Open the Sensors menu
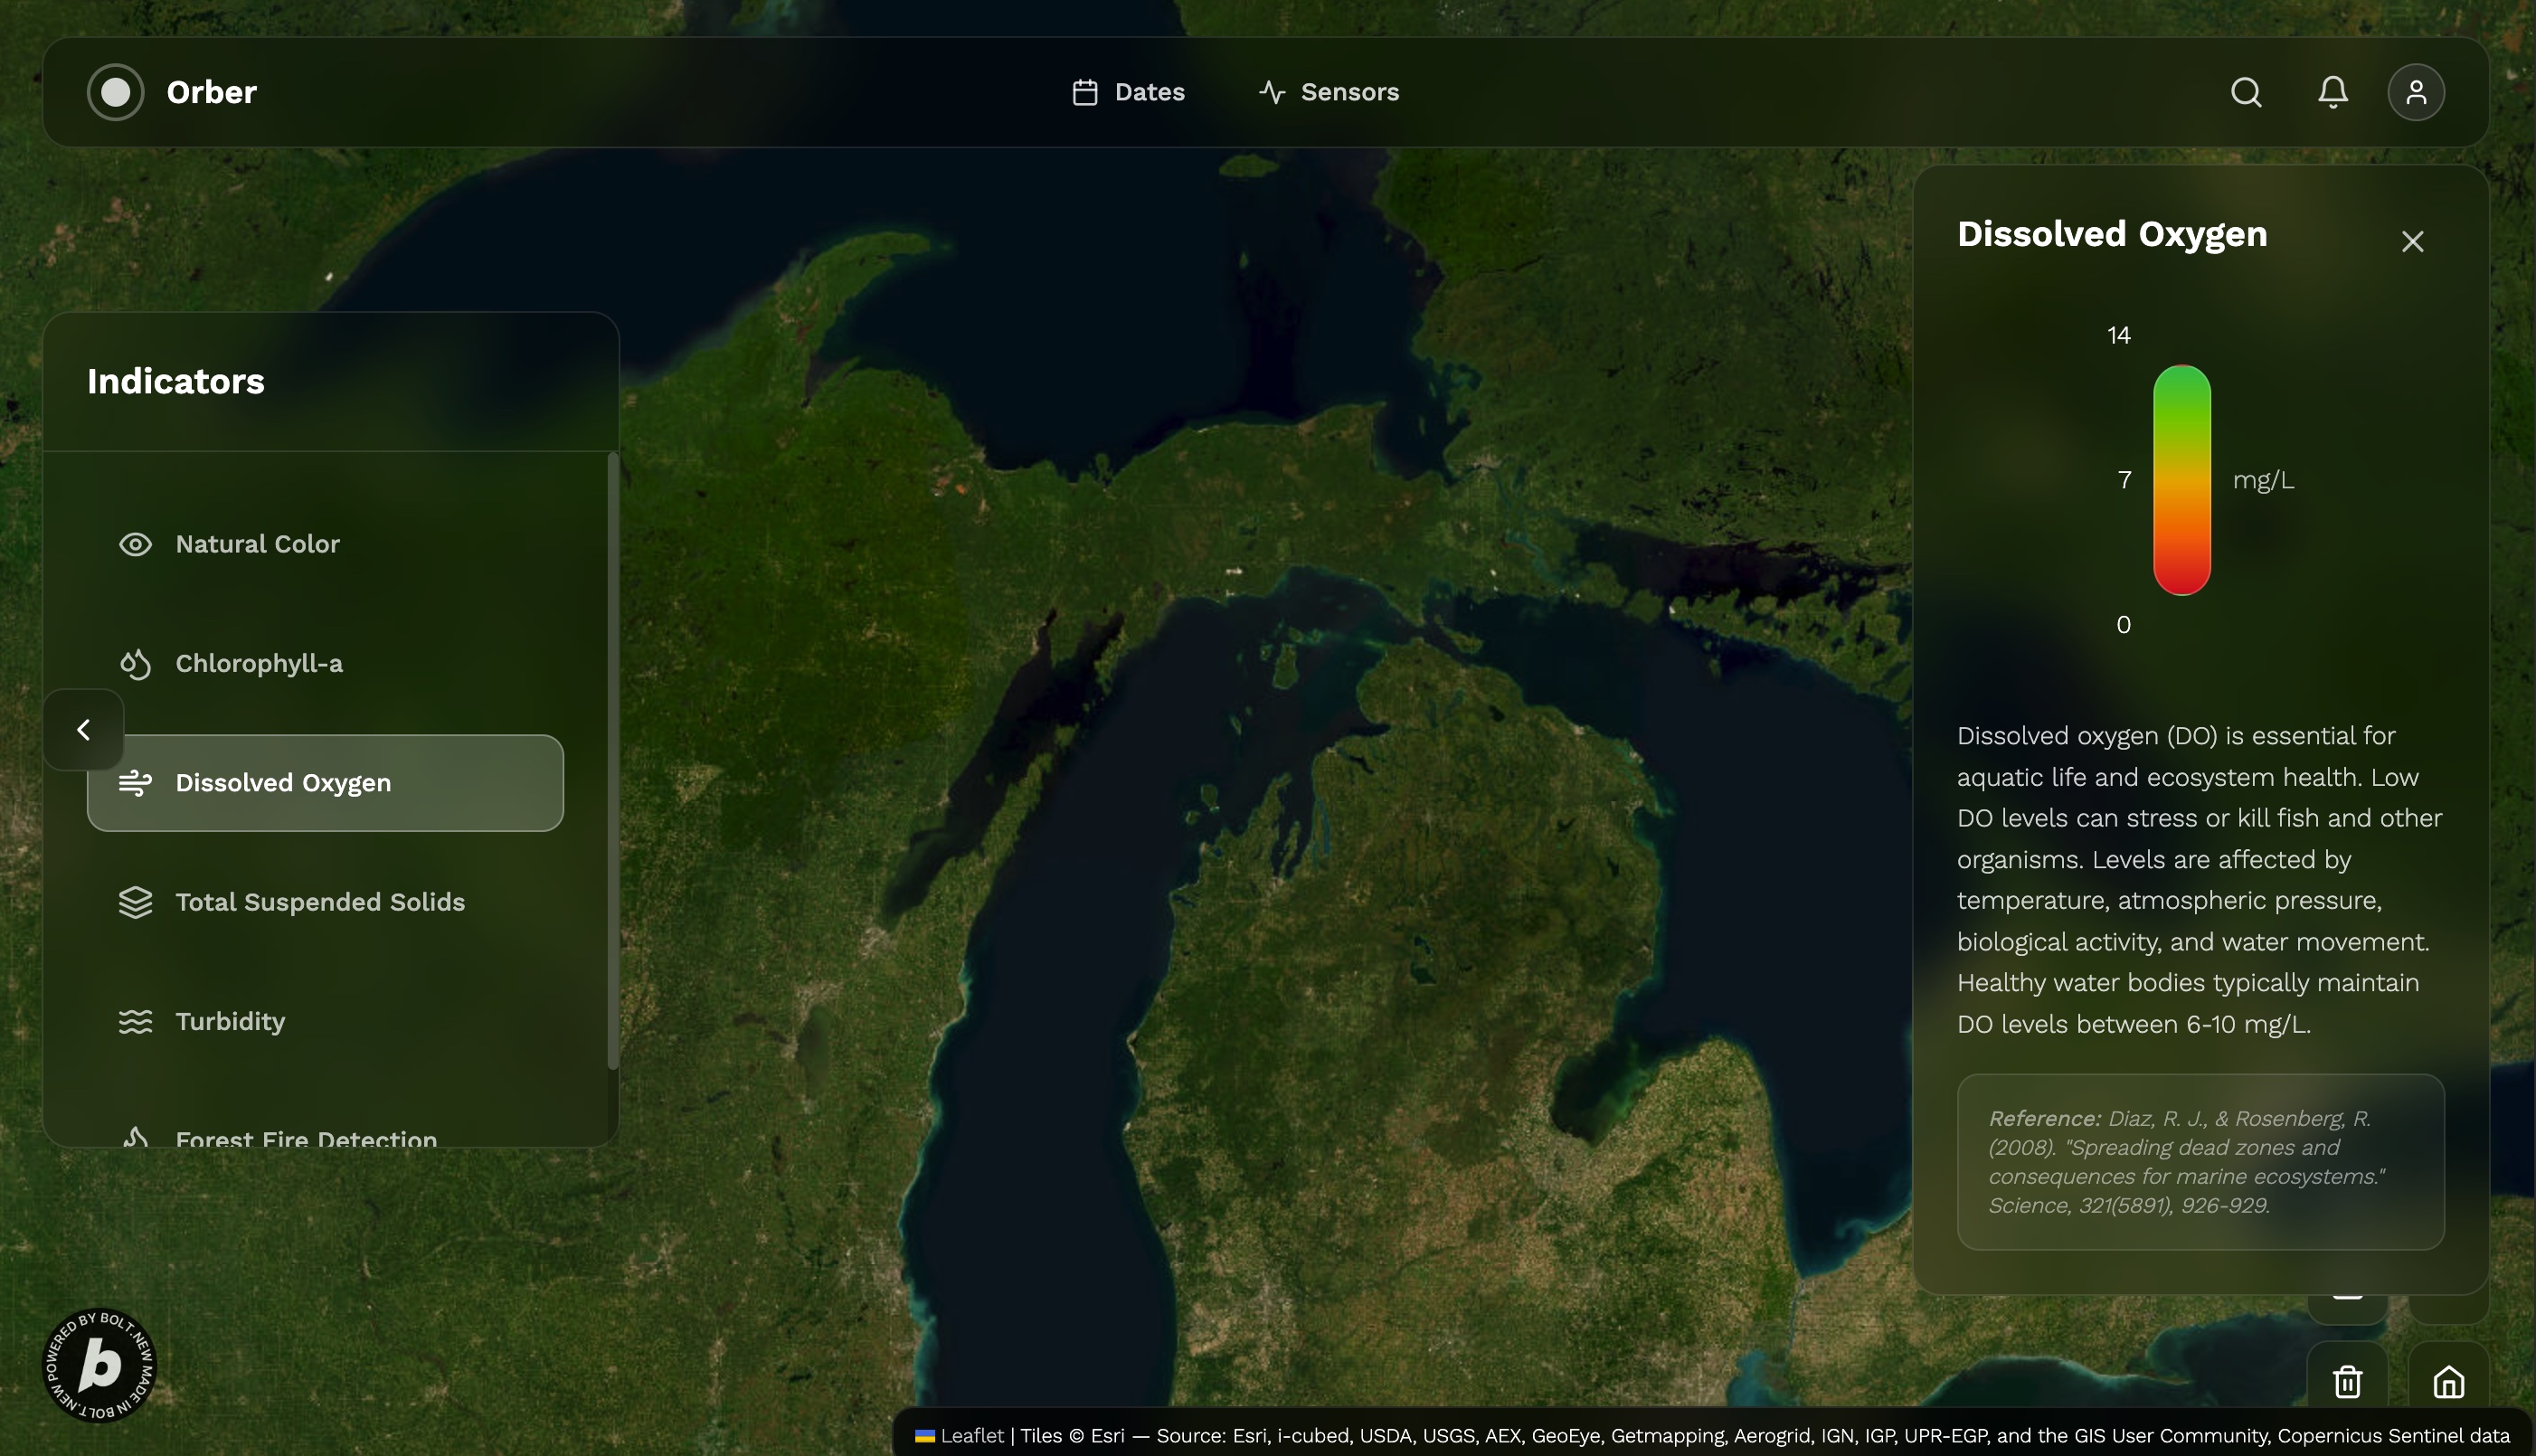 [x=1329, y=92]
